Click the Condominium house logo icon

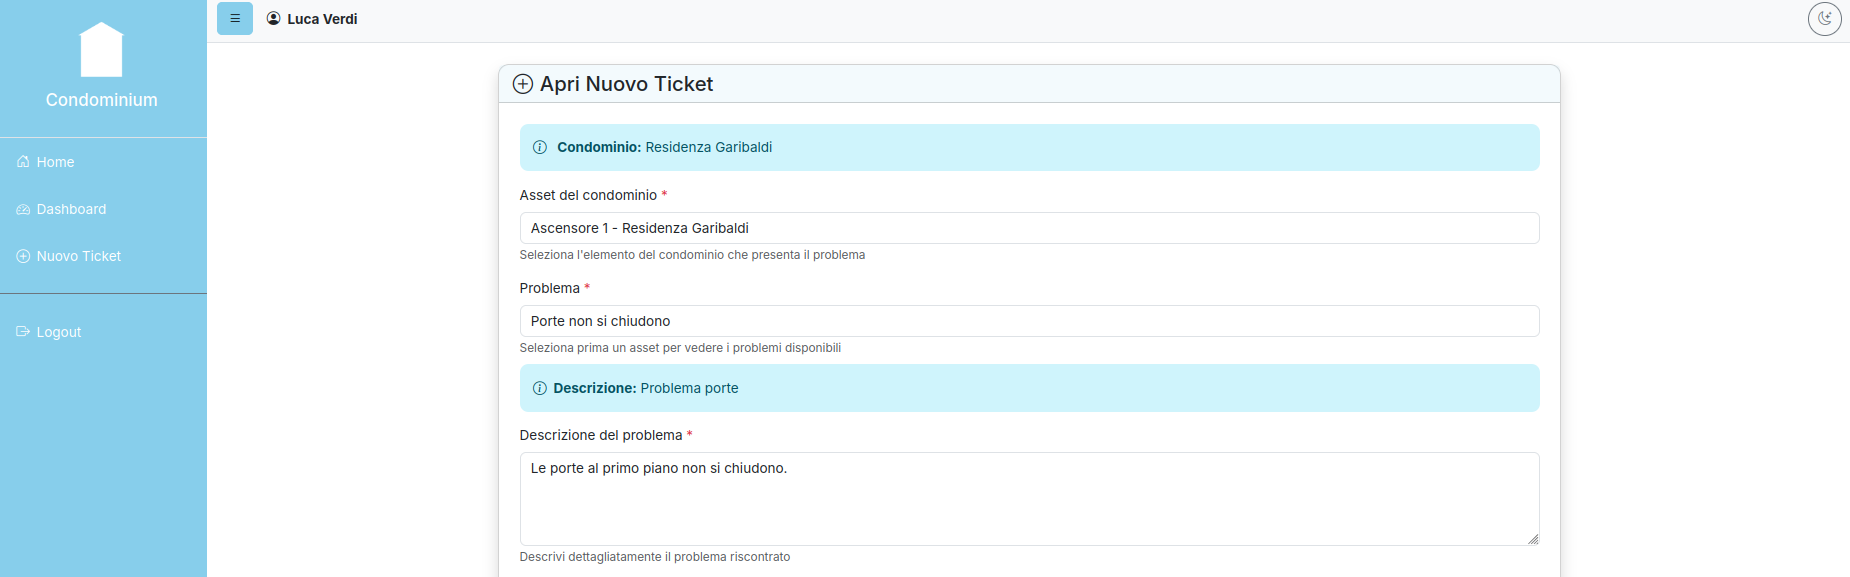click(x=101, y=50)
